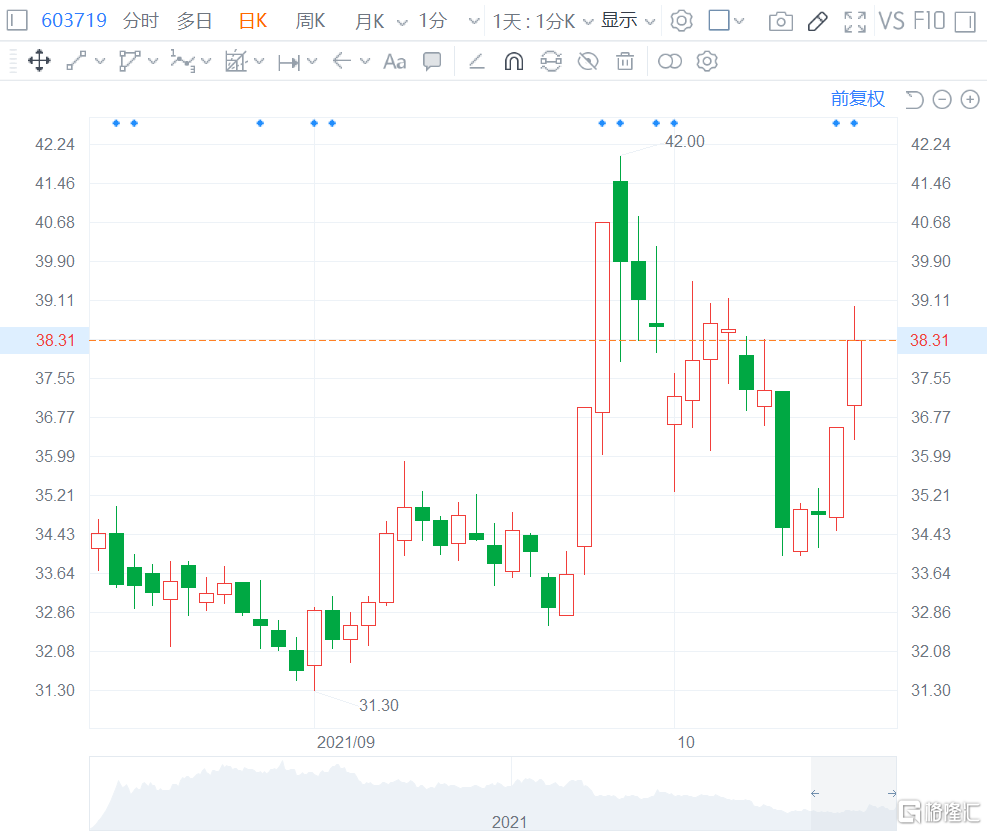Toggle the magnet snap mode
This screenshot has width=987, height=831.
tap(514, 61)
